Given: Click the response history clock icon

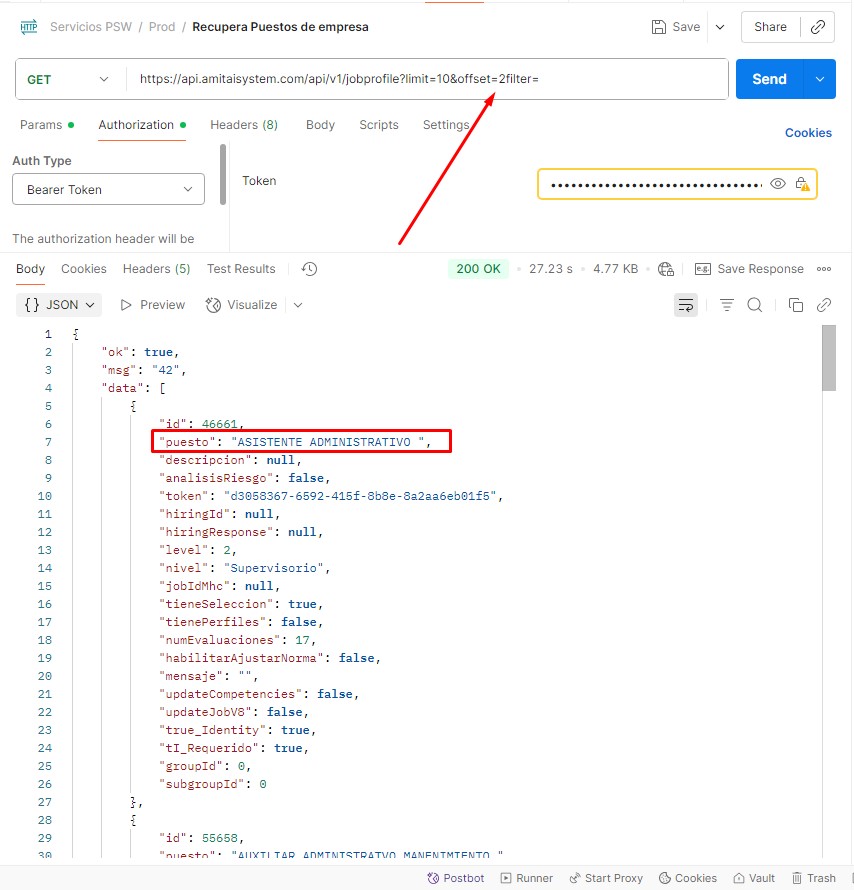Looking at the screenshot, I should [309, 269].
